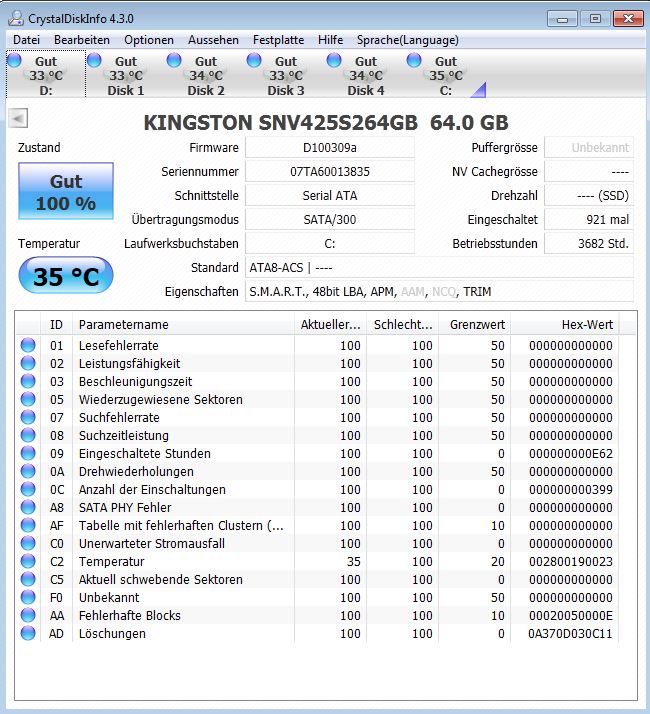650x714 pixels.
Task: Click the Firmware field D100309a
Action: 330,148
